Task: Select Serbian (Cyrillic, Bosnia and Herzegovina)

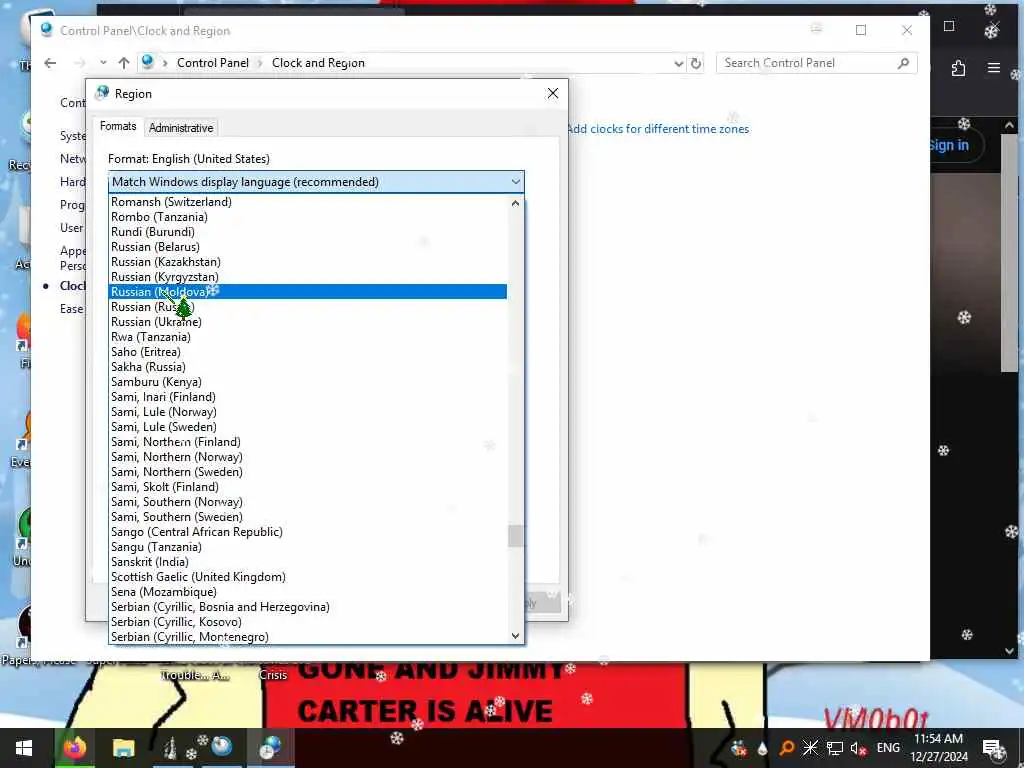Action: (x=308, y=607)
